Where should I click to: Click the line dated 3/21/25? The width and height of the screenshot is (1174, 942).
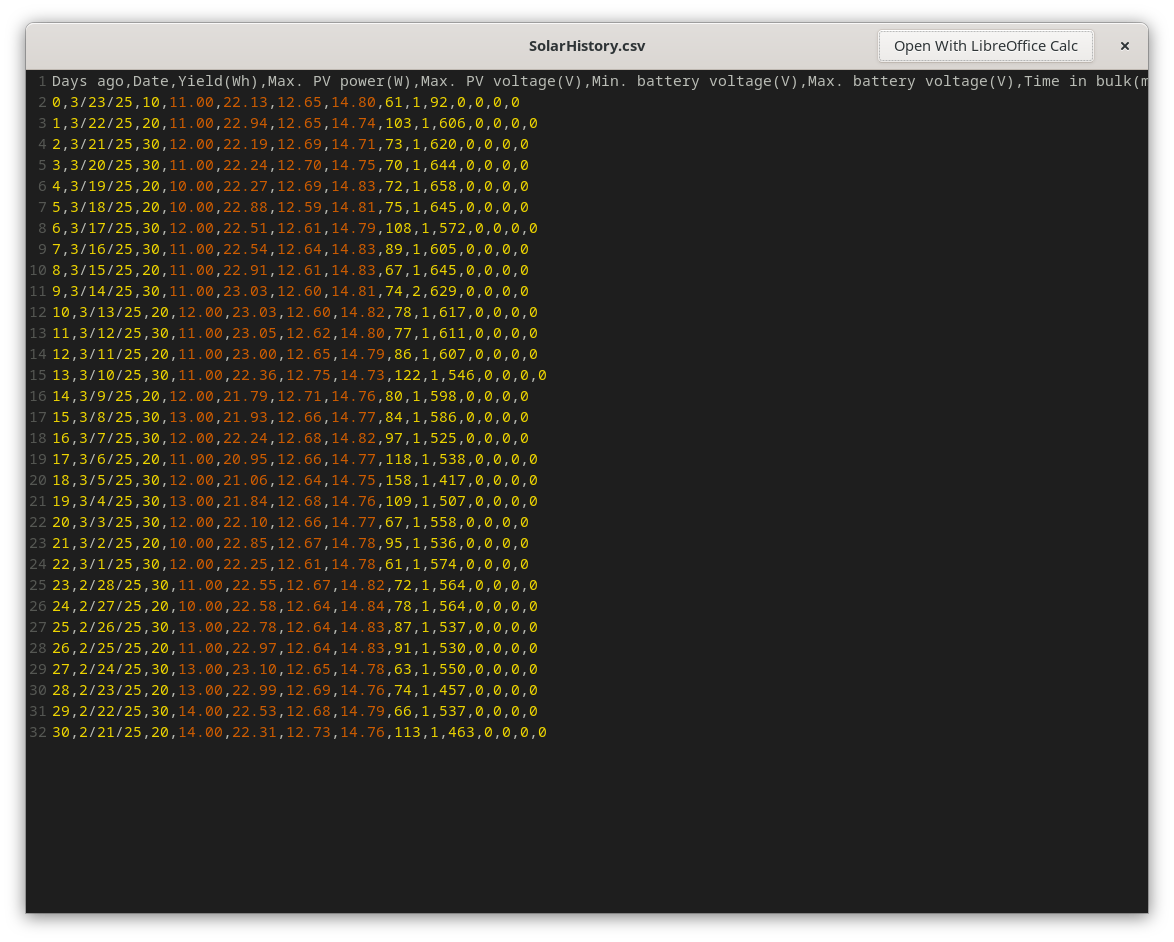pyautogui.click(x=291, y=144)
